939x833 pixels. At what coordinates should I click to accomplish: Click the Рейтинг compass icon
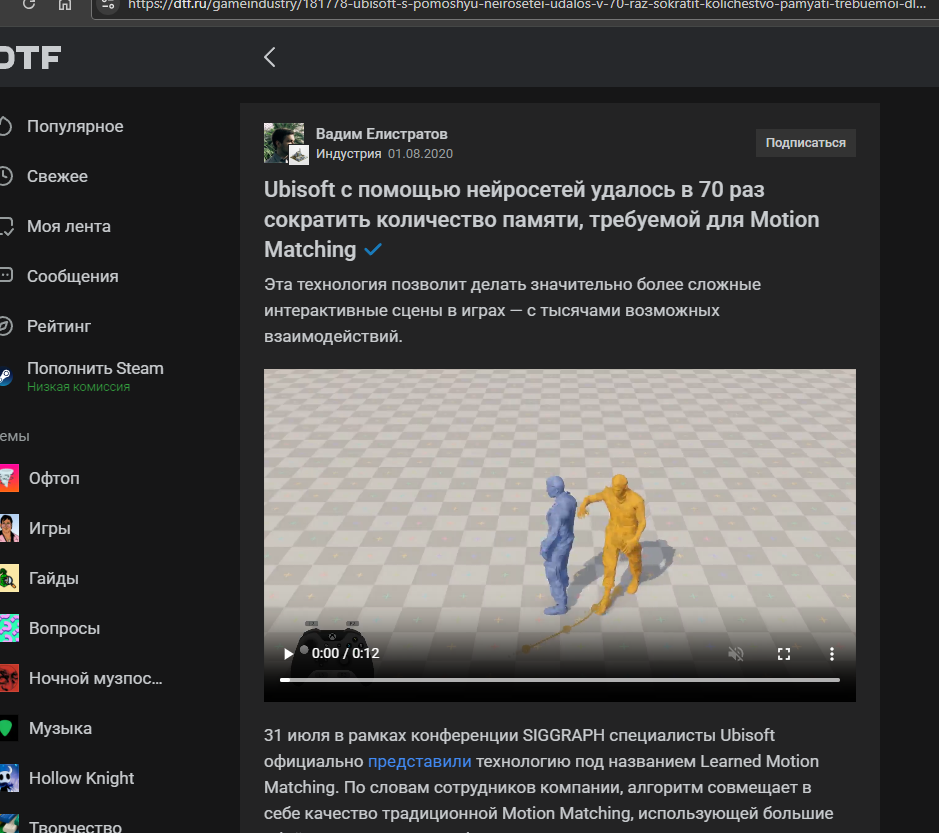[x=5, y=326]
